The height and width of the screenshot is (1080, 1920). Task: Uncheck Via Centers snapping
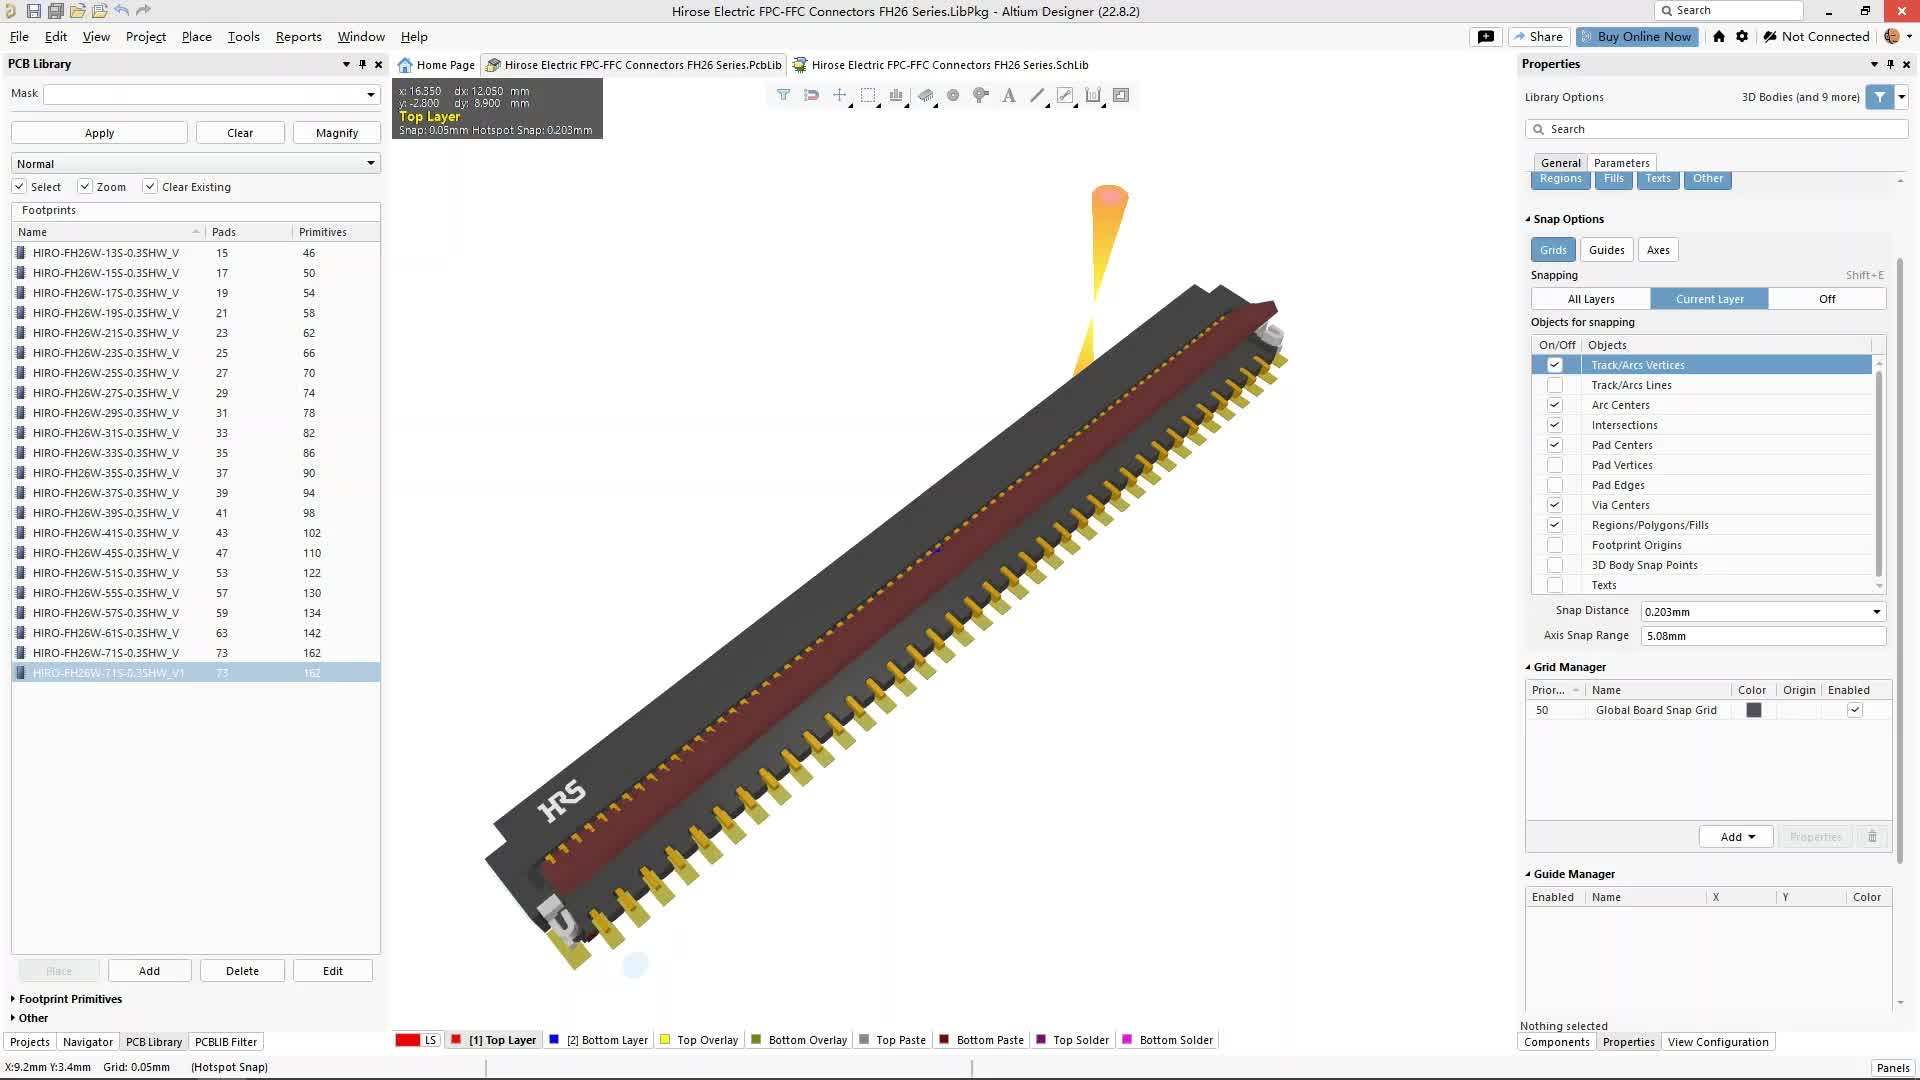tap(1554, 505)
